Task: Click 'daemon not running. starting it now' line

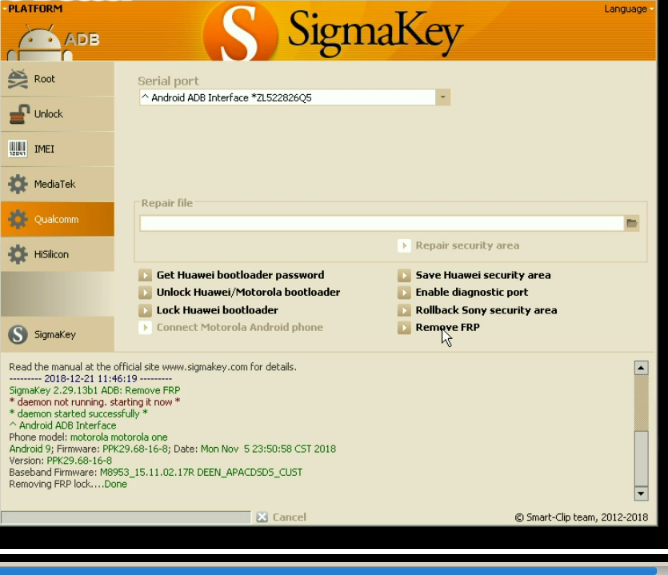Action: (x=95, y=402)
